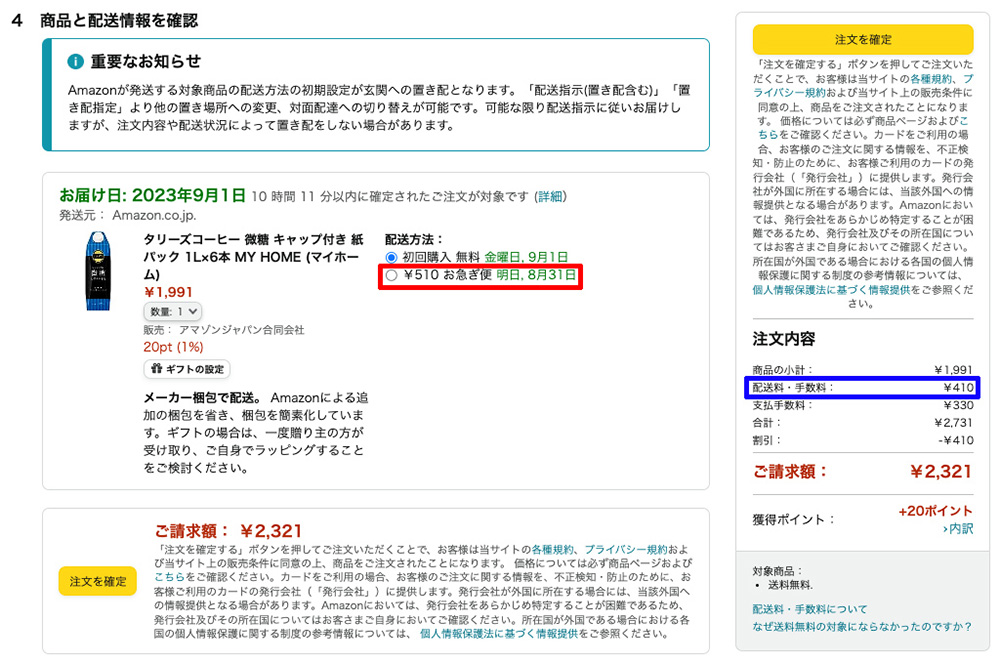This screenshot has width=1000, height=663.
Task: Click the top 注文を確定 button
Action: click(x=863, y=40)
